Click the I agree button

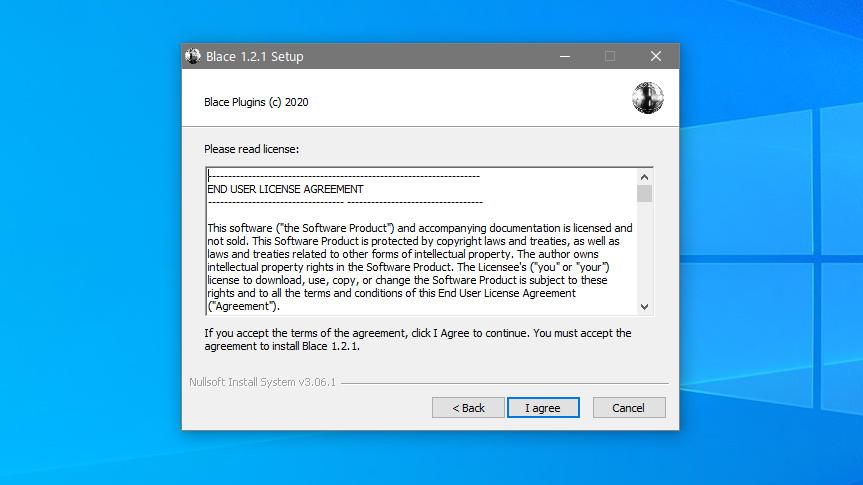tap(543, 408)
